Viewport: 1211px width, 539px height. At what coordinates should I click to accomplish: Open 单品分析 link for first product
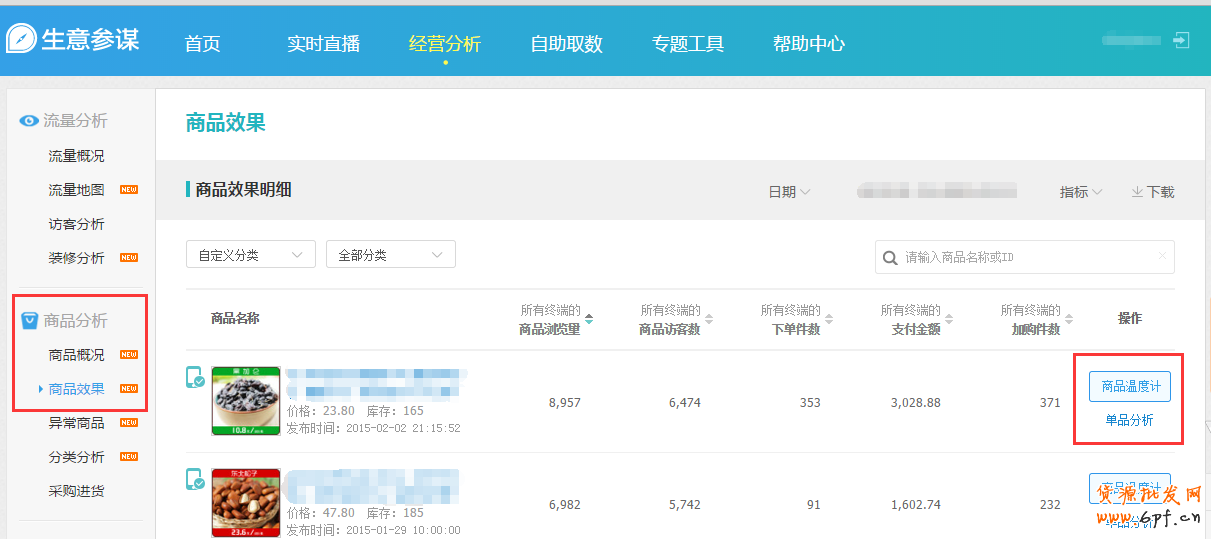coord(1129,420)
